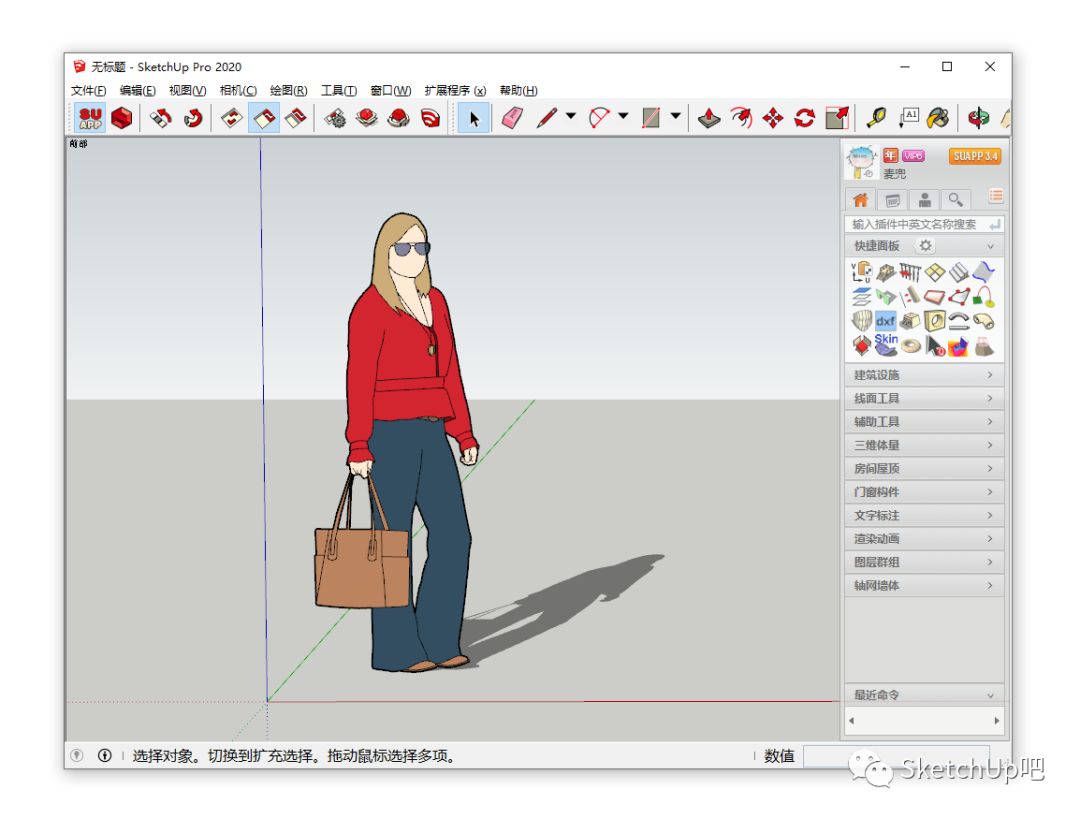Select the Offset tool
The width and height of the screenshot is (1080, 819).
click(x=741, y=118)
